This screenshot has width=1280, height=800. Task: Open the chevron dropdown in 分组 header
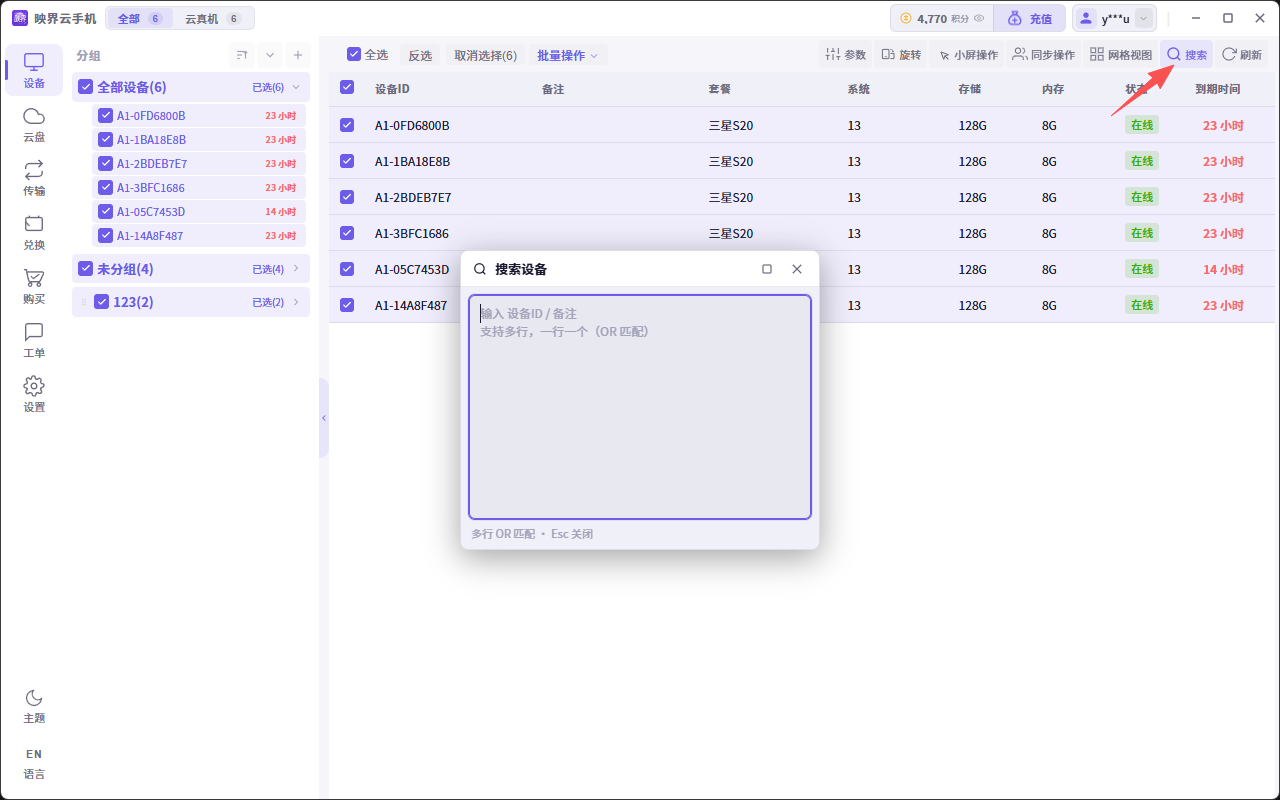(x=269, y=55)
